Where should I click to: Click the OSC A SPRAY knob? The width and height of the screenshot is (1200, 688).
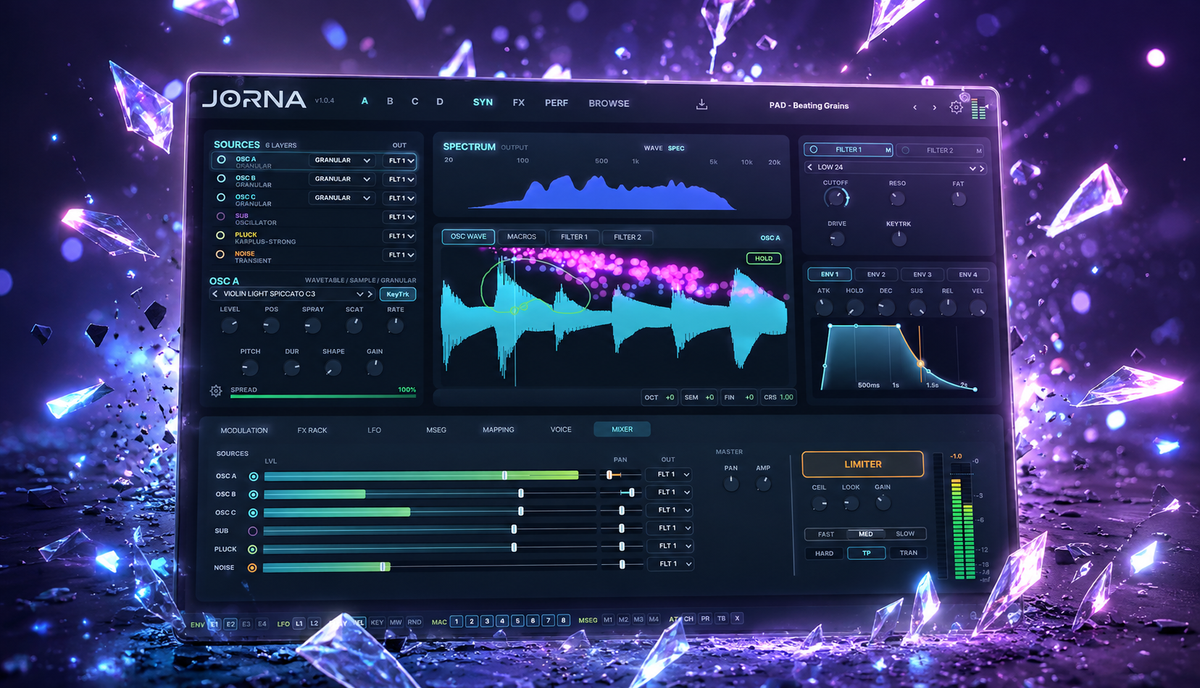tap(313, 325)
